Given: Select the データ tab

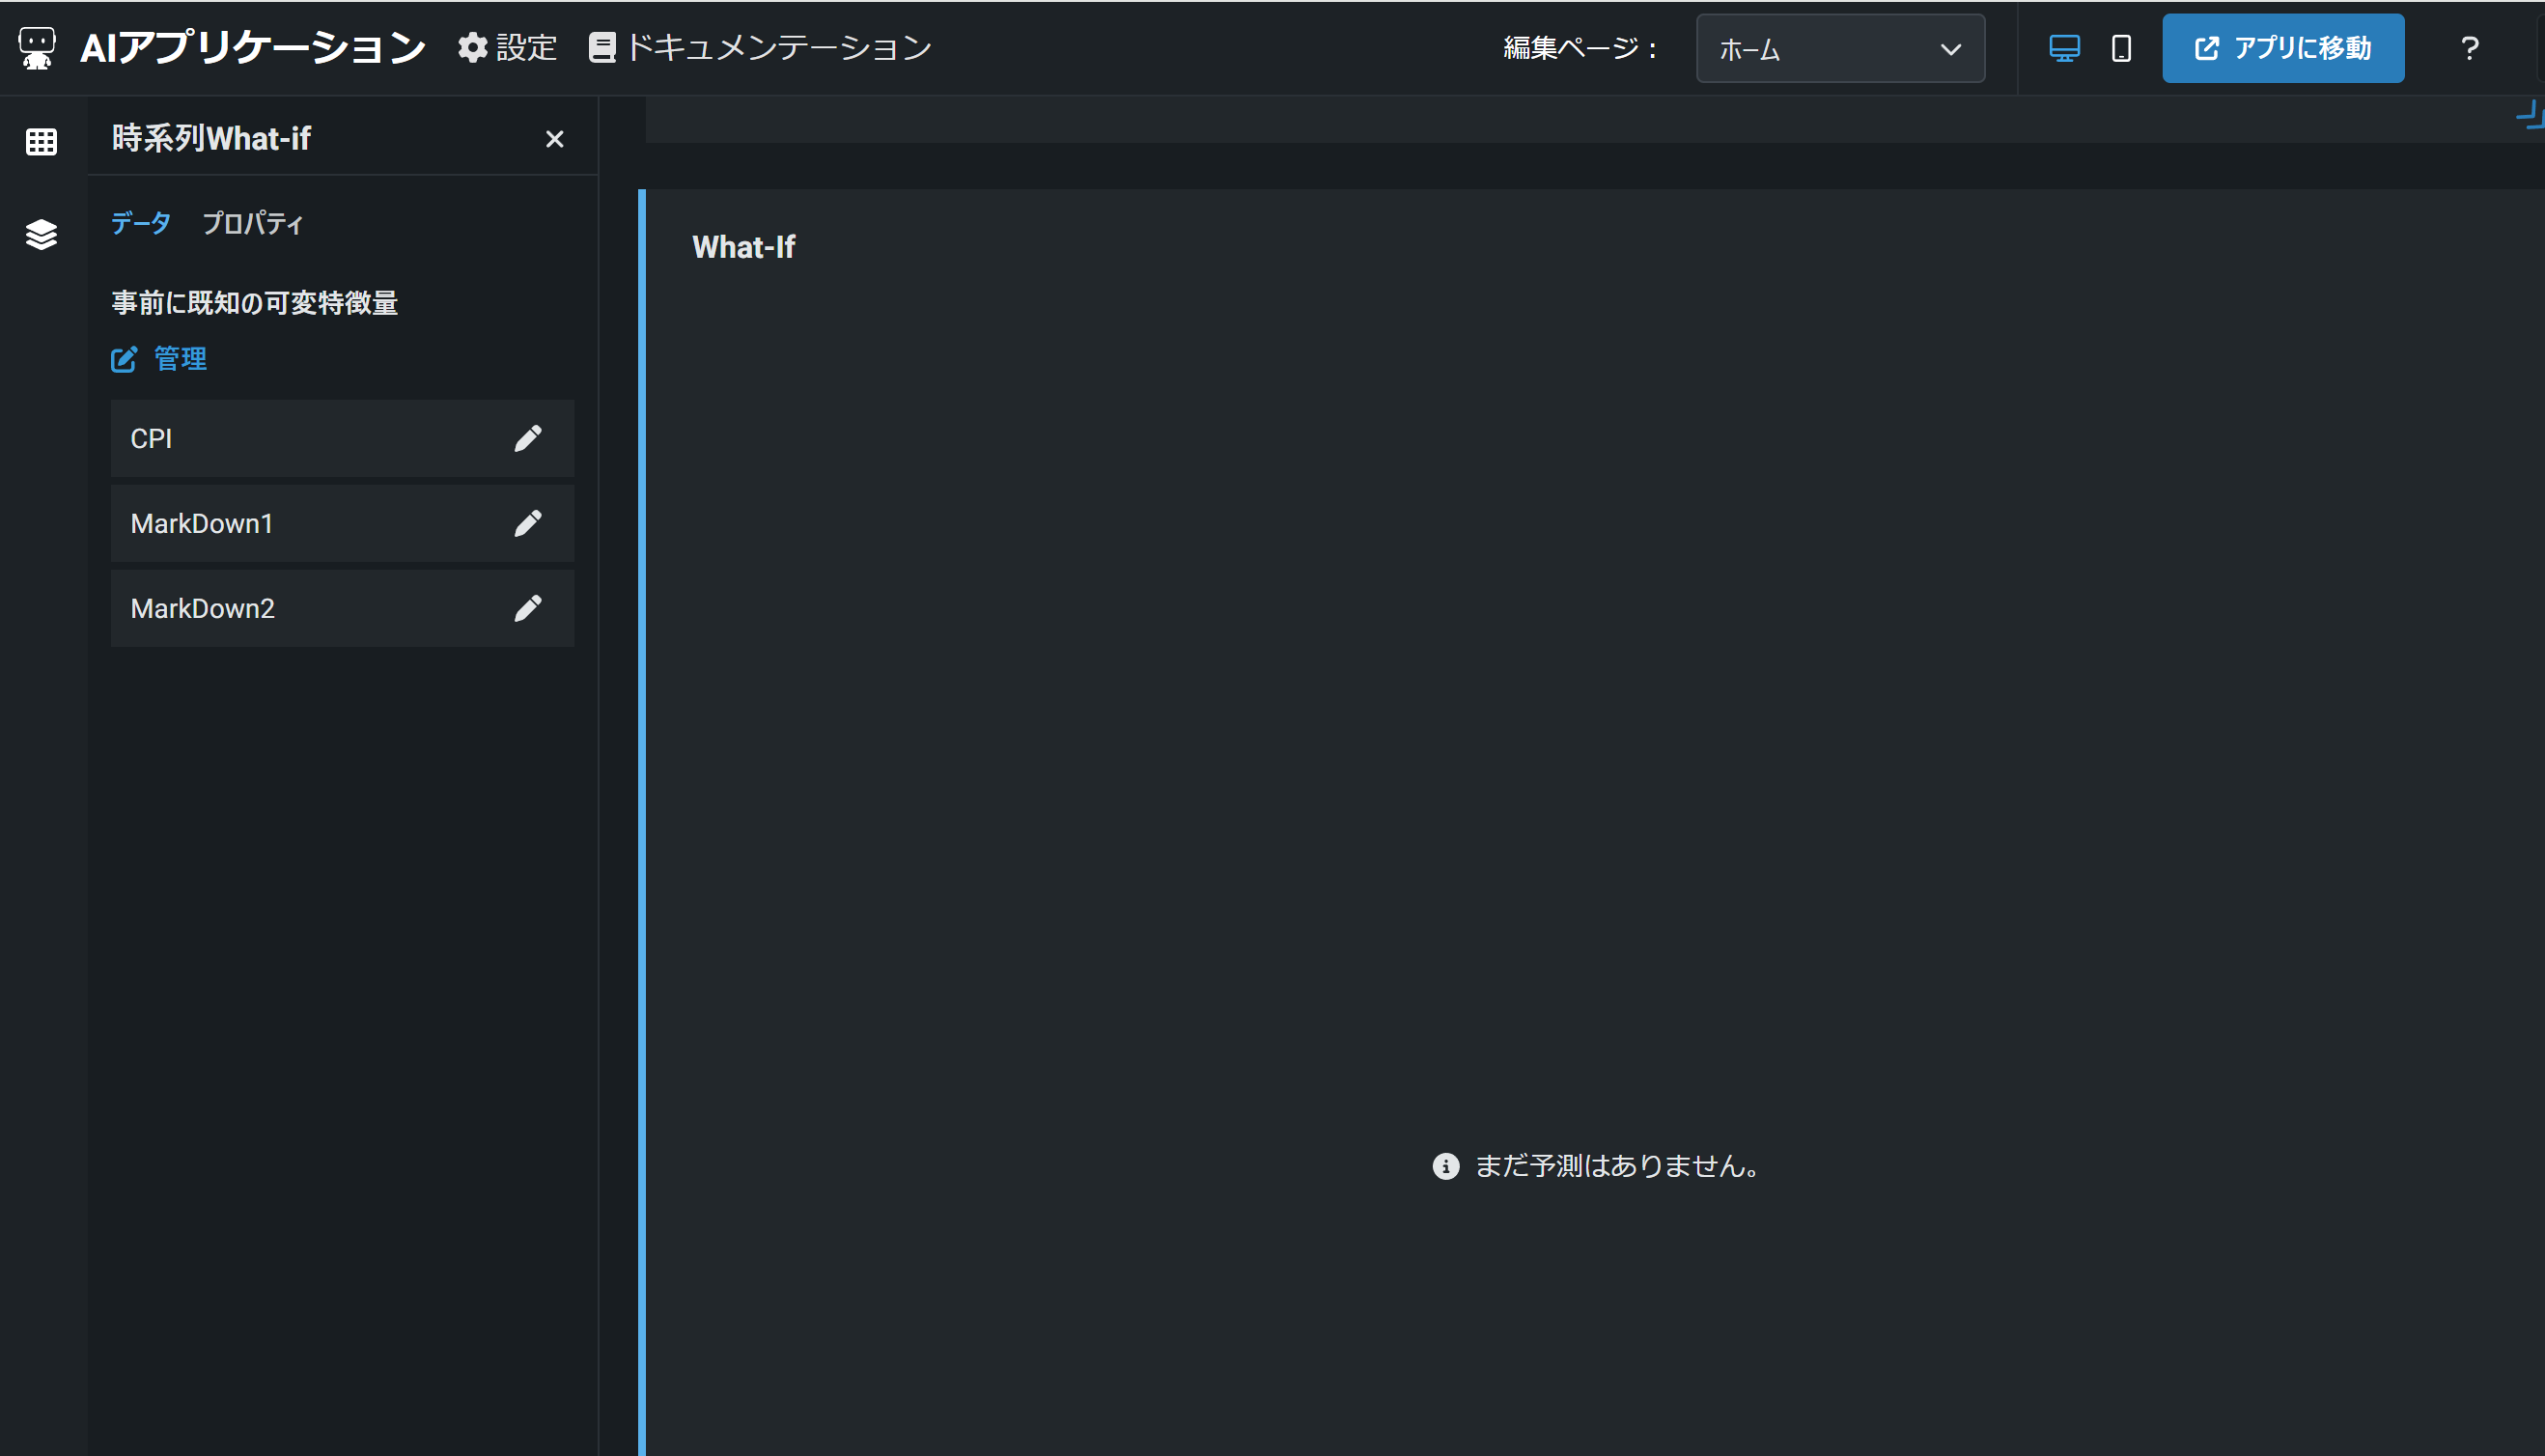Looking at the screenshot, I should coord(140,223).
